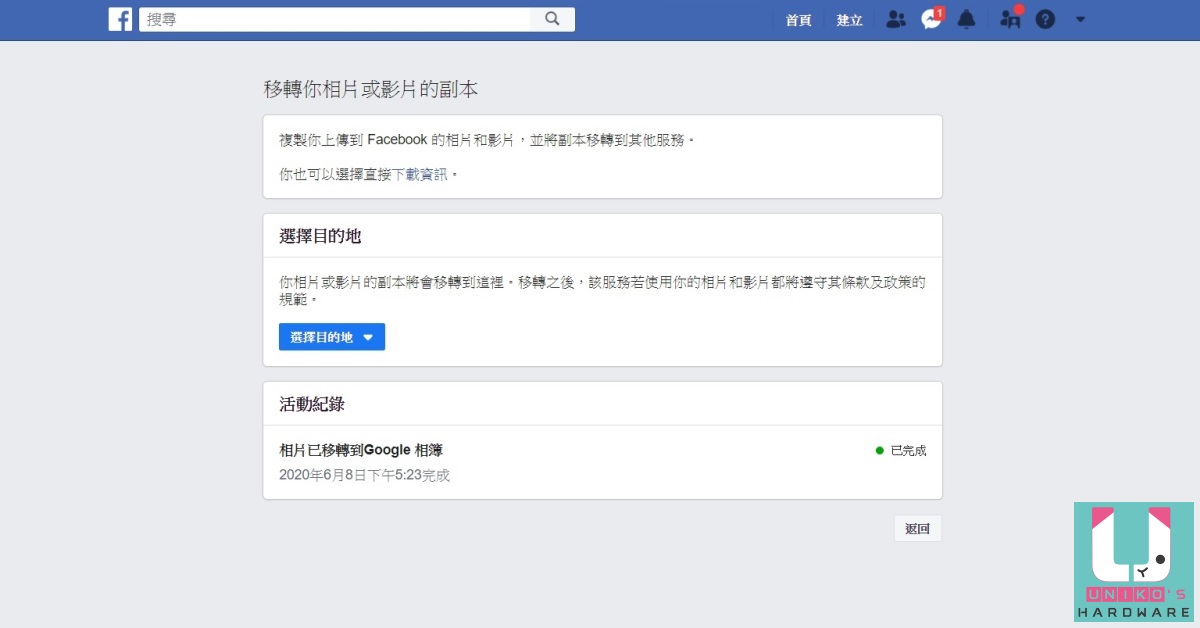Click the 已完成 status label
Viewport: 1200px width, 628px height.
[x=908, y=451]
